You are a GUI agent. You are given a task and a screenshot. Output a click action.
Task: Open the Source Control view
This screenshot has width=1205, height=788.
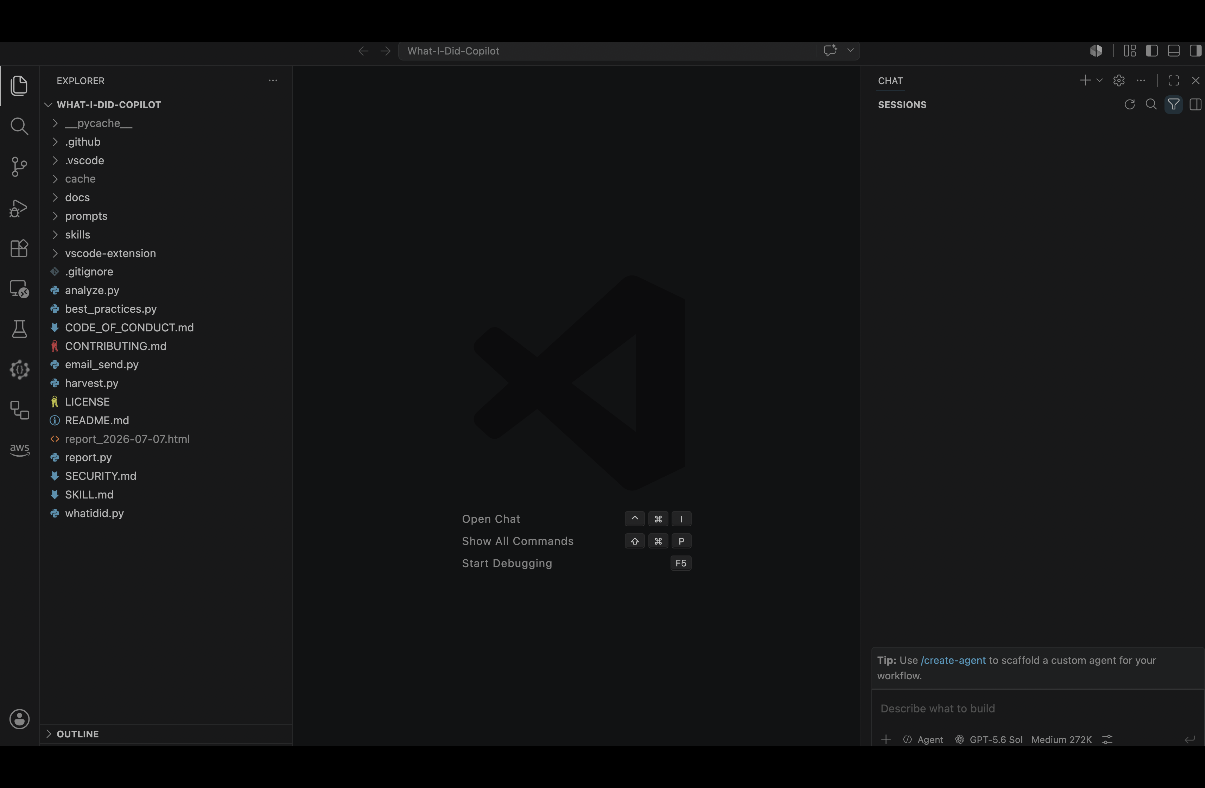(19, 167)
